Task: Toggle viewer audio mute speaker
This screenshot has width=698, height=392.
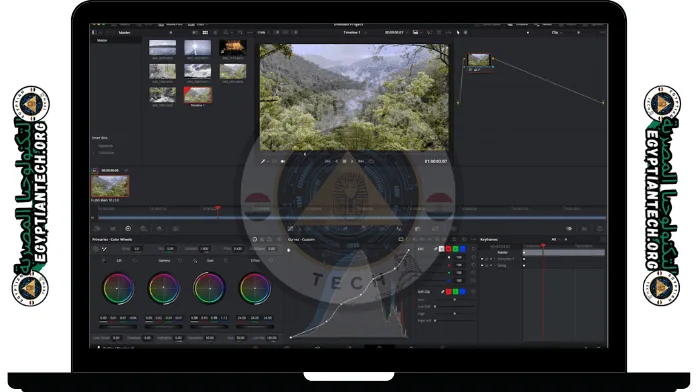Action: point(283,161)
